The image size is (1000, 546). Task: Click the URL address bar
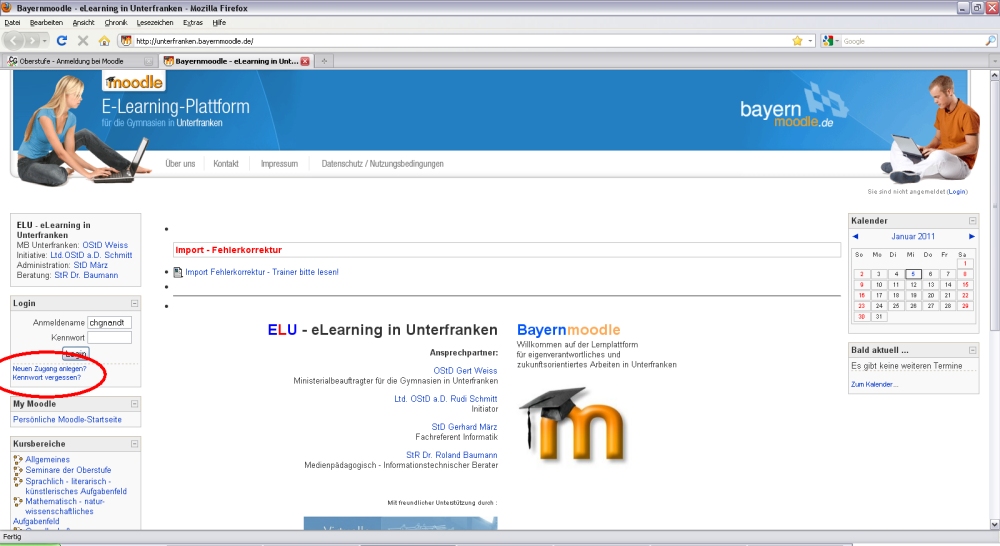pyautogui.click(x=459, y=41)
